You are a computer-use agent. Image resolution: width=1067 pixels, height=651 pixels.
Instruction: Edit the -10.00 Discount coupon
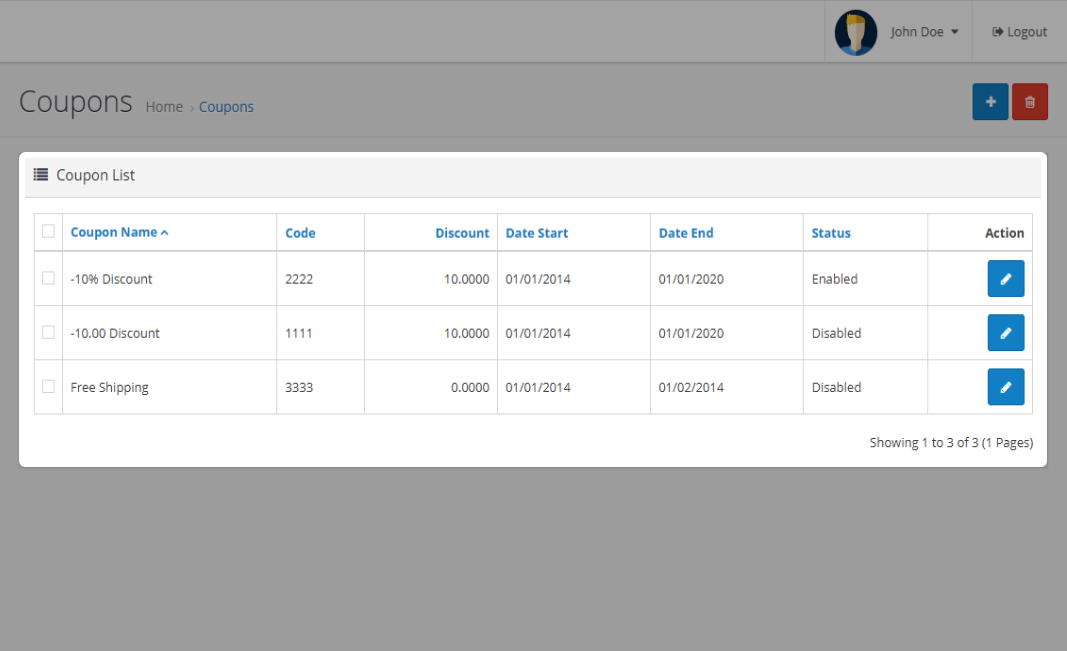(1005, 333)
